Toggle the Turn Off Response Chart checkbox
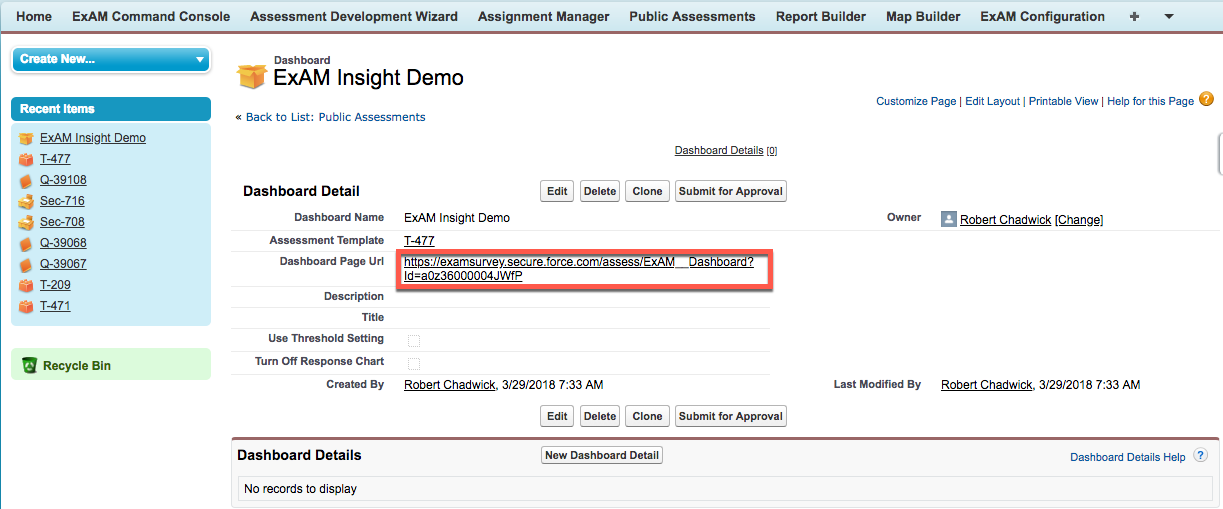Viewport: 1223px width, 509px height. coord(414,364)
